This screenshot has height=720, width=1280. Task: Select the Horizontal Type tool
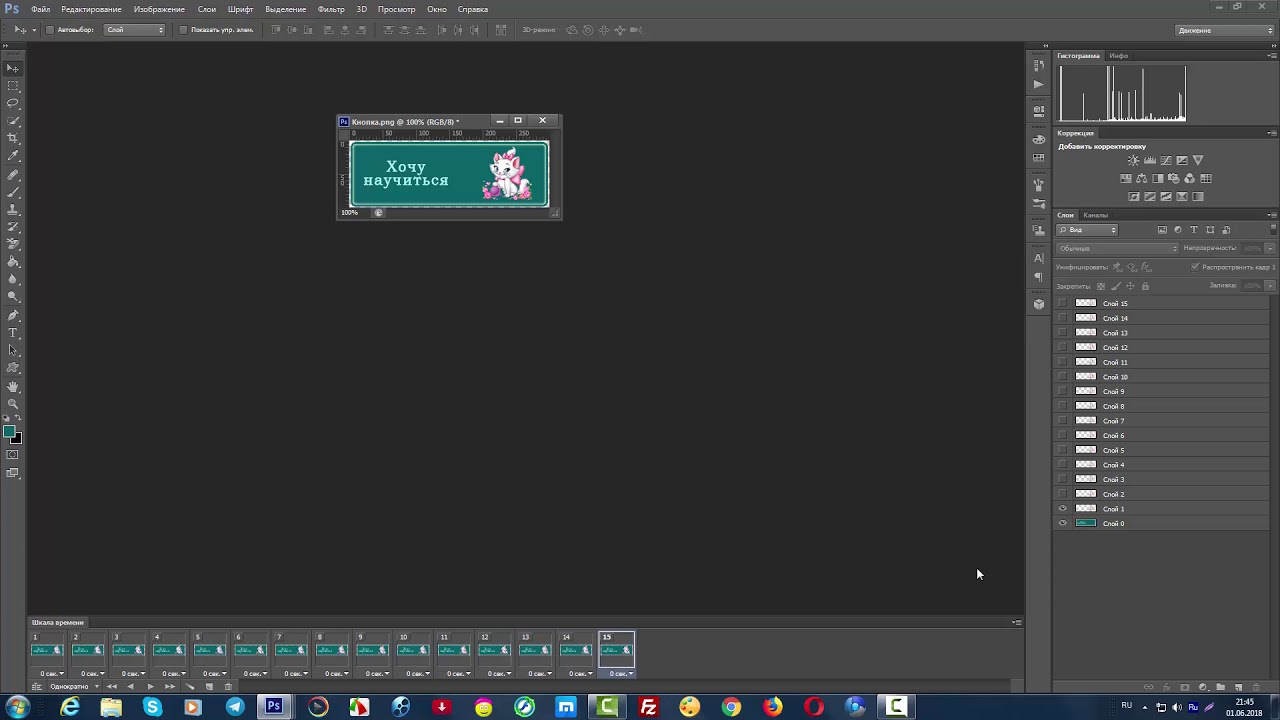tap(13, 333)
